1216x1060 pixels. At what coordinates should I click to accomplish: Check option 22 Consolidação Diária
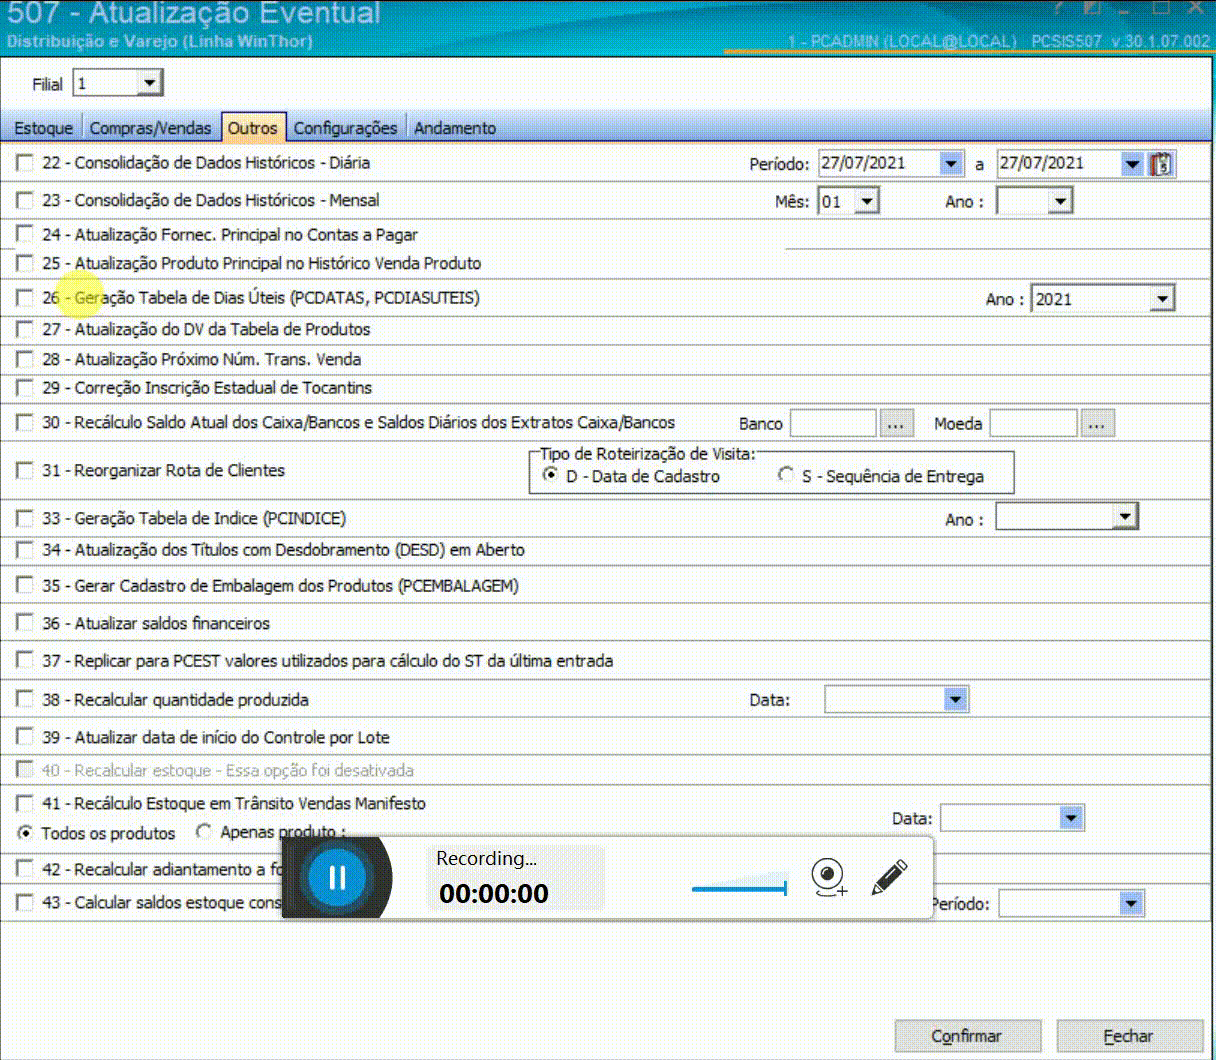coord(25,163)
